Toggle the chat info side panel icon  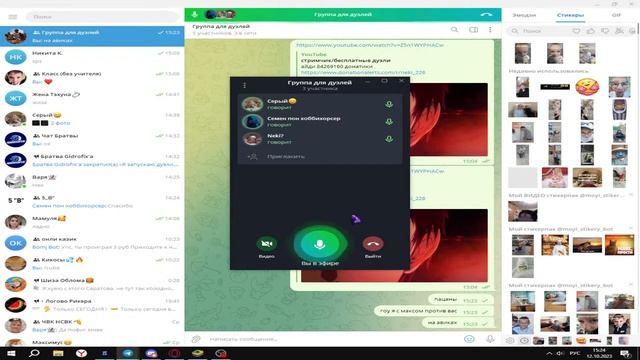[x=473, y=29]
